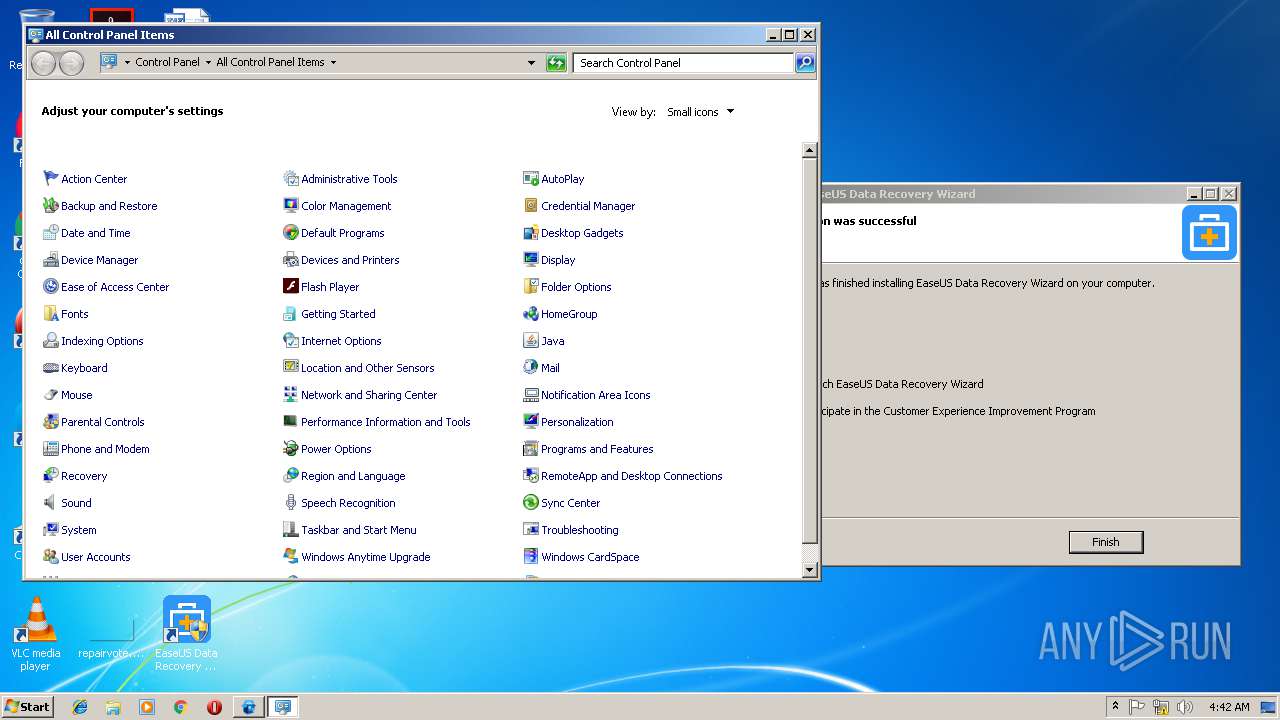This screenshot has height=720, width=1280.
Task: Click the Administrative Tools icon
Action: tap(291, 178)
